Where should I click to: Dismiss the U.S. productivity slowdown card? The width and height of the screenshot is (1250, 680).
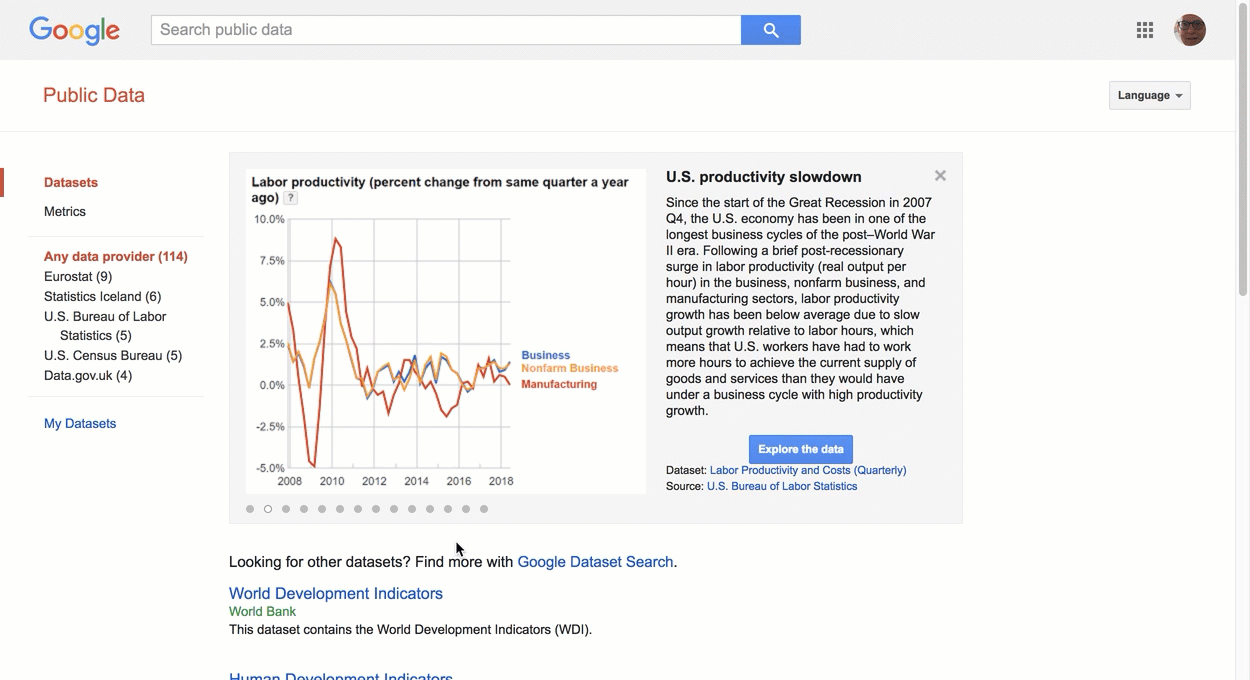tap(940, 176)
